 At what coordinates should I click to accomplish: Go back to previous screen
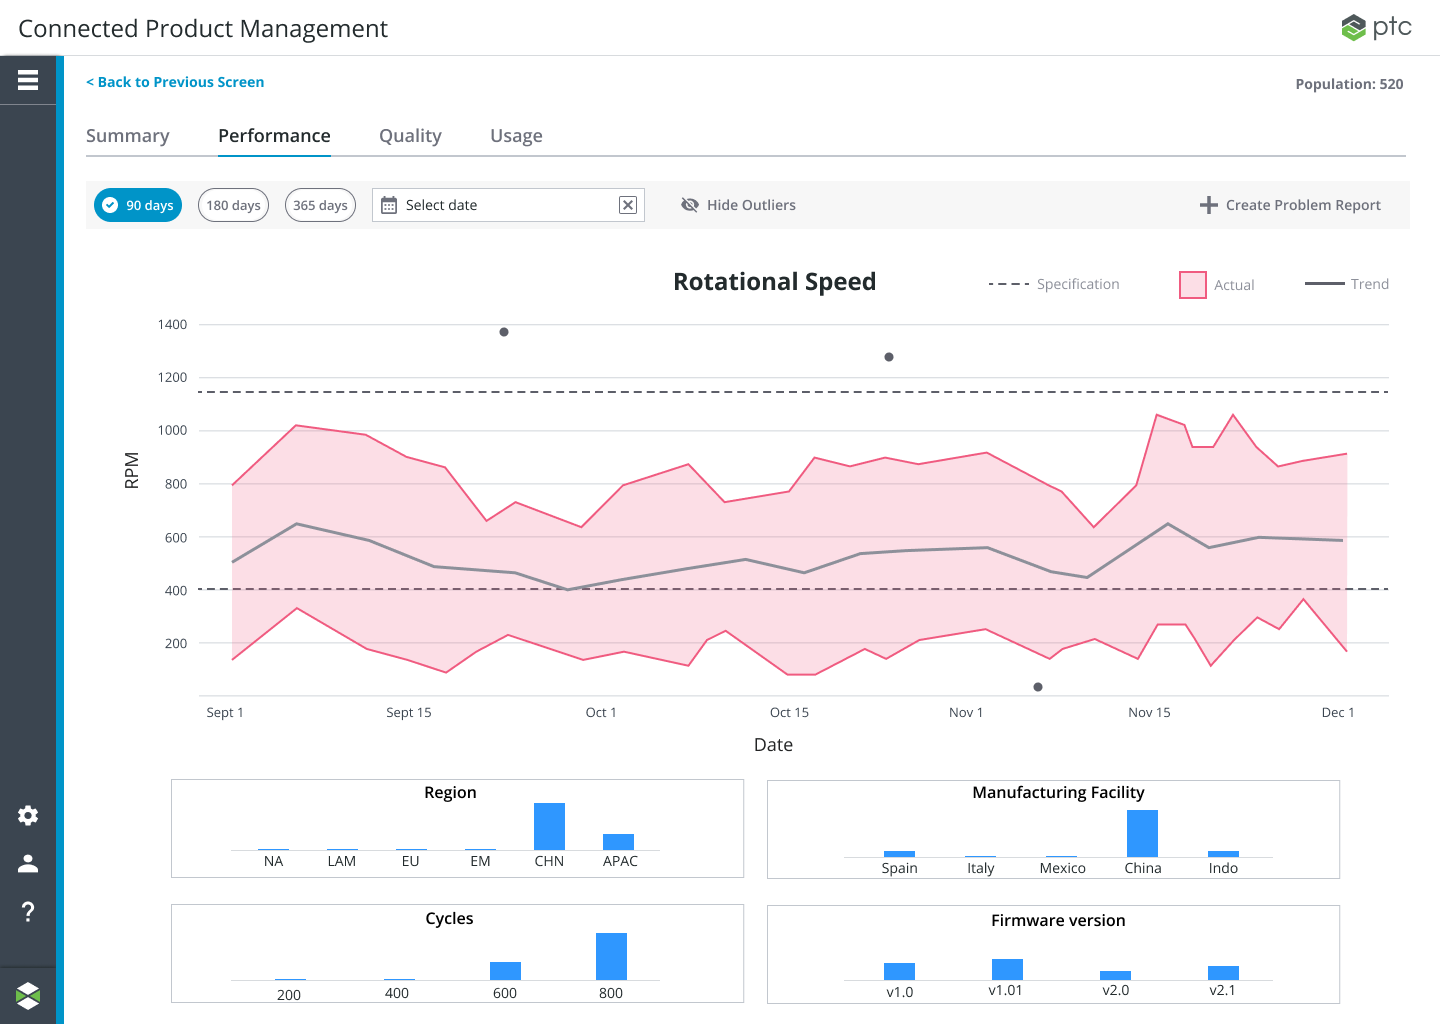coord(175,82)
